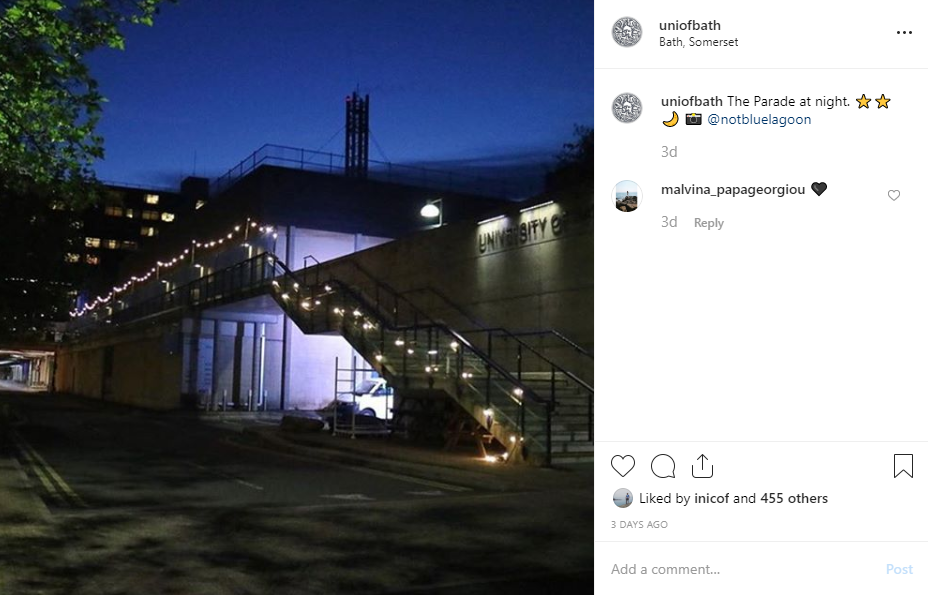Viewport: 928px width, 595px height.
Task: View the 455 others who liked
Action: coord(794,498)
